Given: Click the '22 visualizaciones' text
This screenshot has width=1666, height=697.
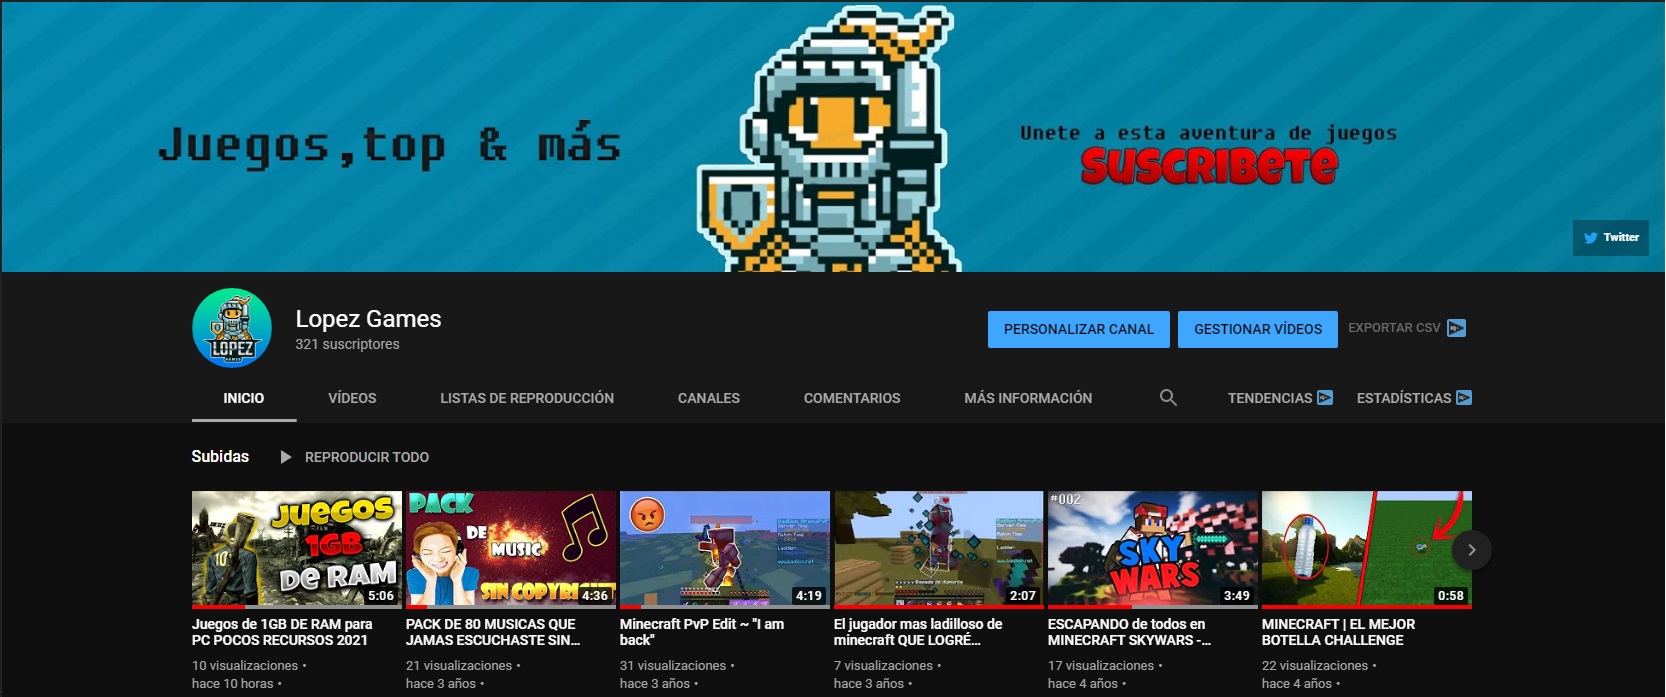Looking at the screenshot, I should (1315, 666).
